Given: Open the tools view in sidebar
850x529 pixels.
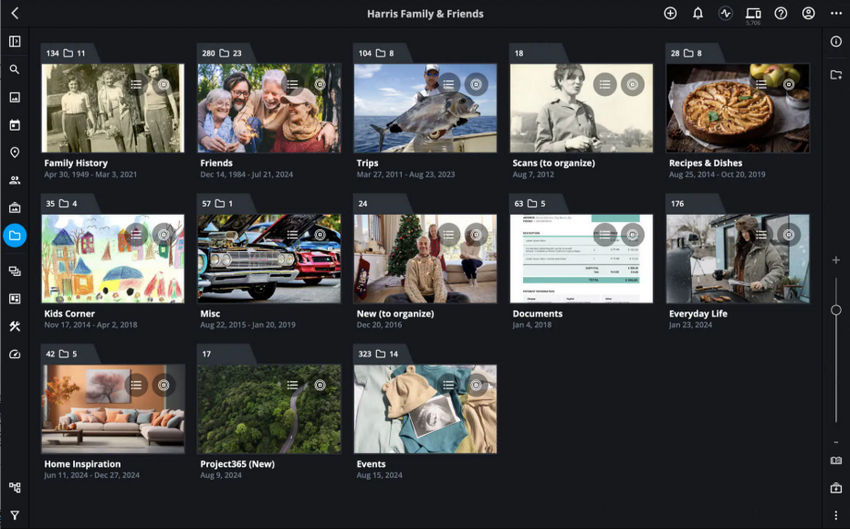Looking at the screenshot, I should (15, 326).
